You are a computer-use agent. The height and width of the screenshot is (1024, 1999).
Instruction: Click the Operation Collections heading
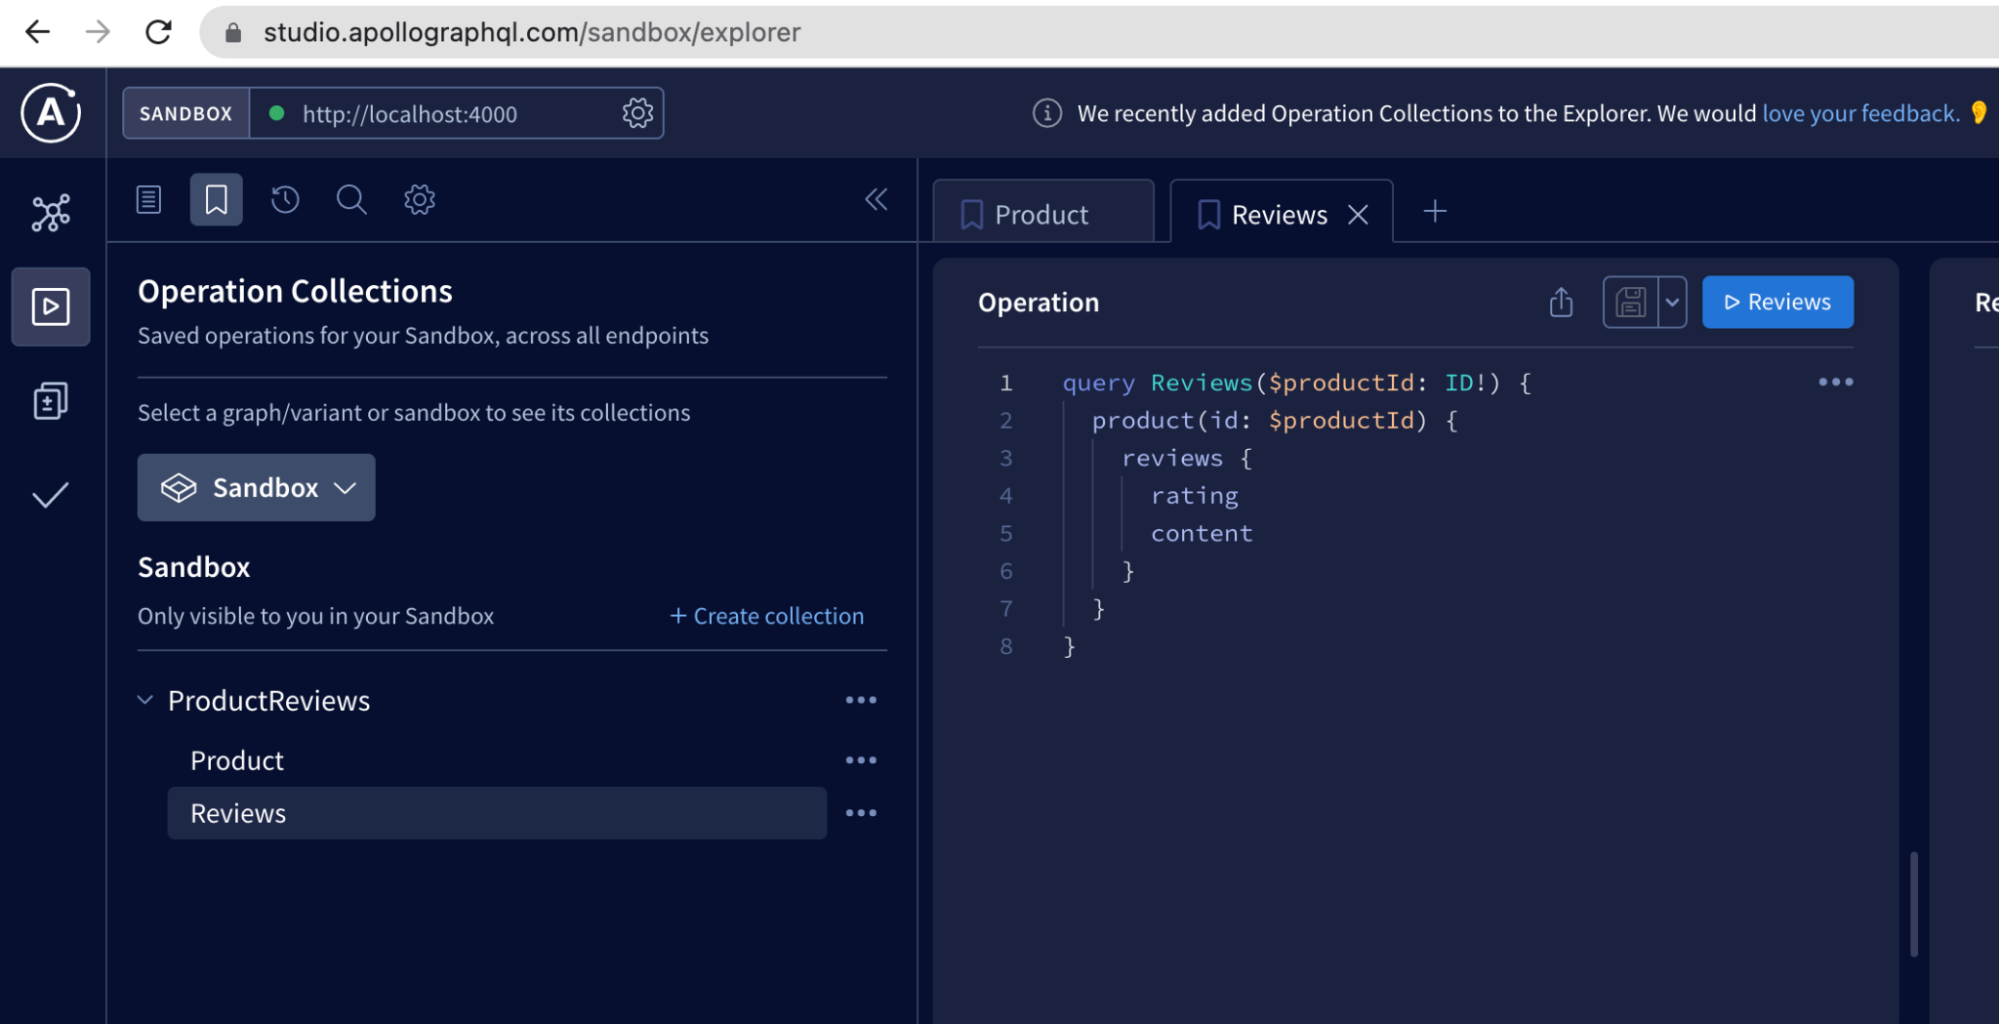[295, 291]
